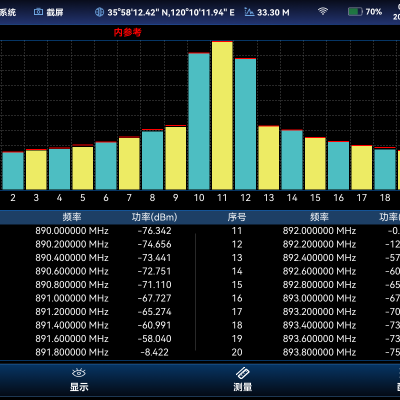Tap the 截屏 label in top bar
Image resolution: width=400 pixels, height=400 pixels.
click(55, 13)
